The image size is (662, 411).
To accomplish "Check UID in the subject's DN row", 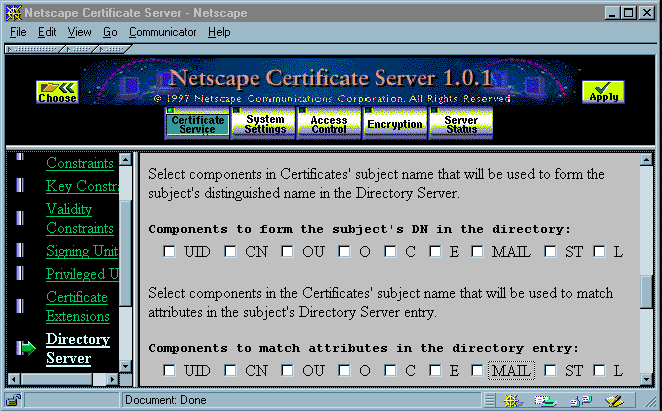I will 169,251.
